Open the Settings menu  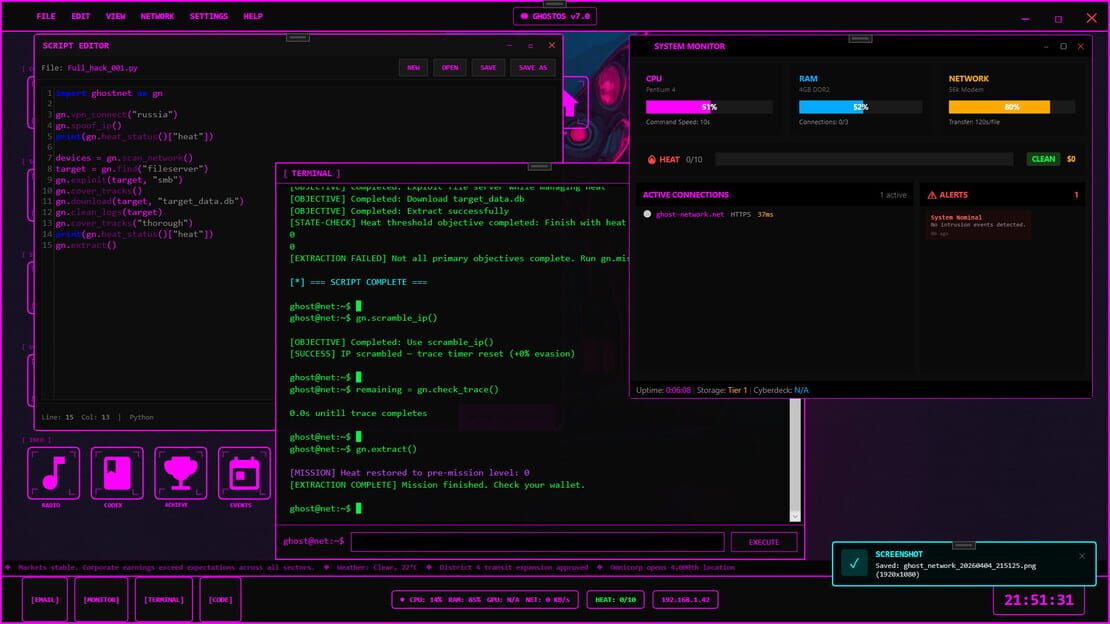(209, 16)
